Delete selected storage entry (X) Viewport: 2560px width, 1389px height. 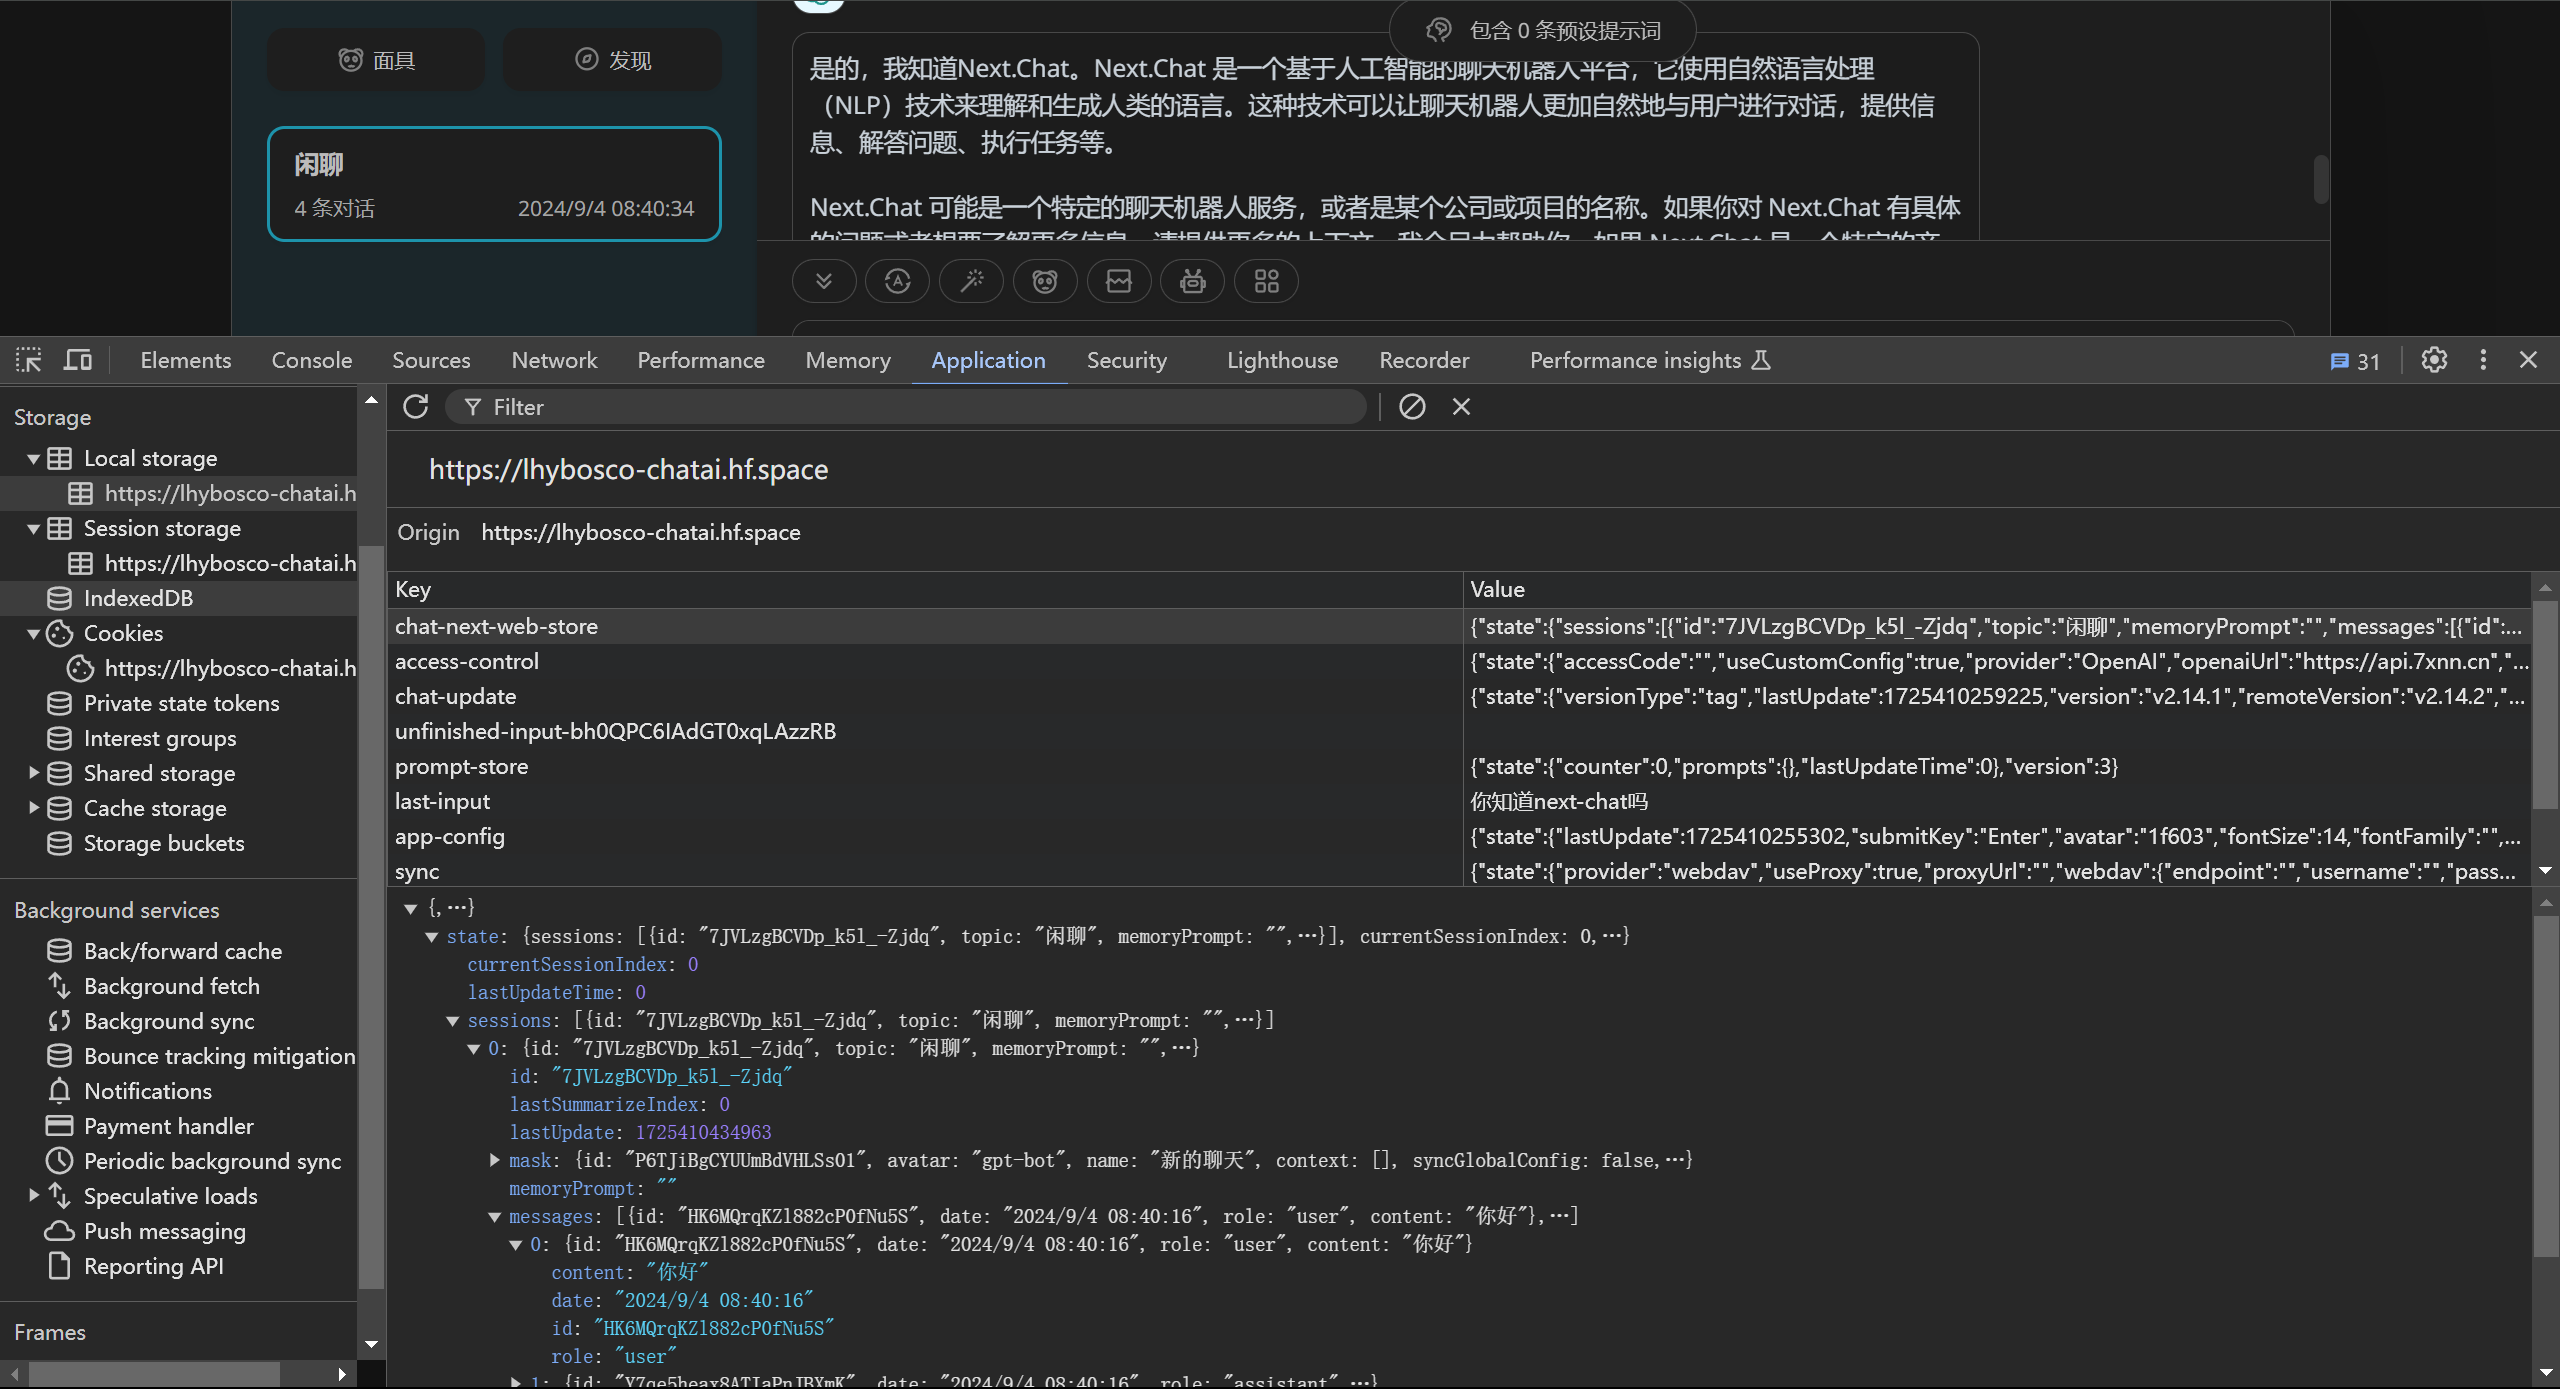pos(1461,407)
